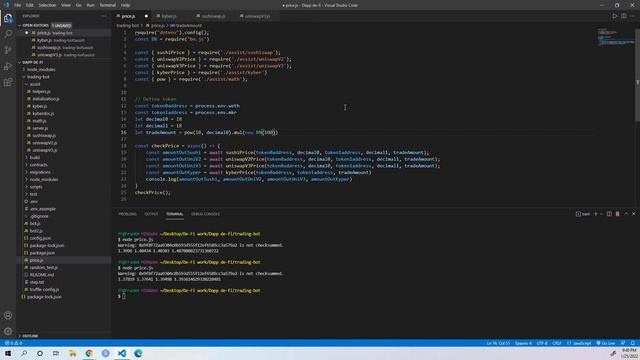Open Google Chrome from the taskbar
Screen dimensions: 640x360
[x=89, y=353]
